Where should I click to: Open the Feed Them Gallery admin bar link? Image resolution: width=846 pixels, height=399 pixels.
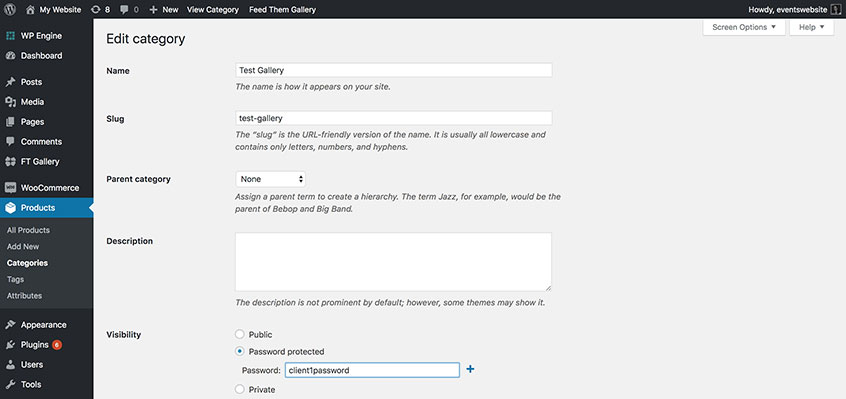[283, 10]
